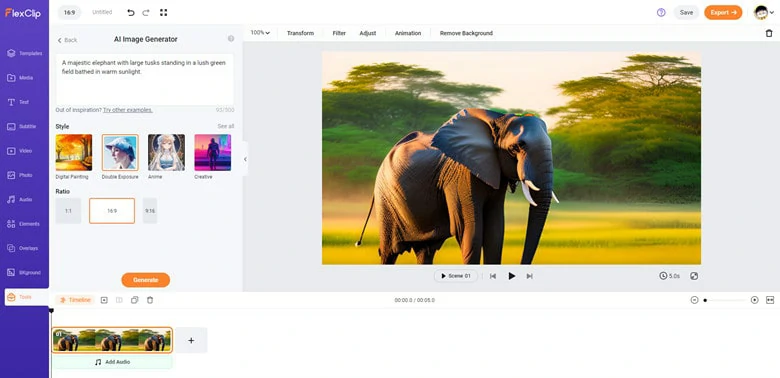Open the Filter tab

(339, 33)
